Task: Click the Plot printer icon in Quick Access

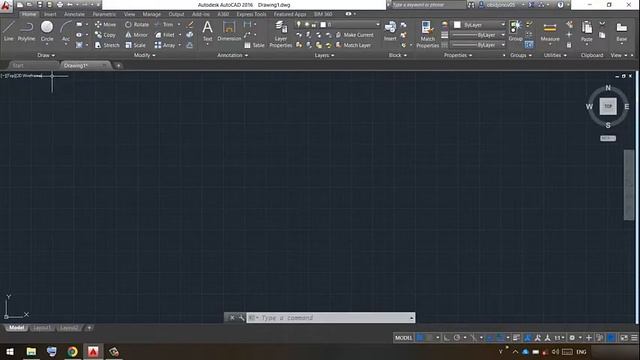Action: [60, 5]
